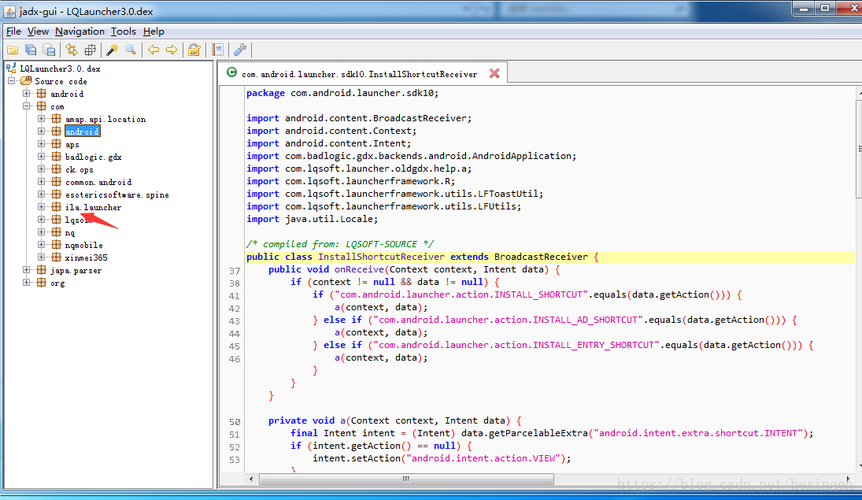This screenshot has width=862, height=500.
Task: Navigate forward with the right arrow
Action: (x=172, y=50)
